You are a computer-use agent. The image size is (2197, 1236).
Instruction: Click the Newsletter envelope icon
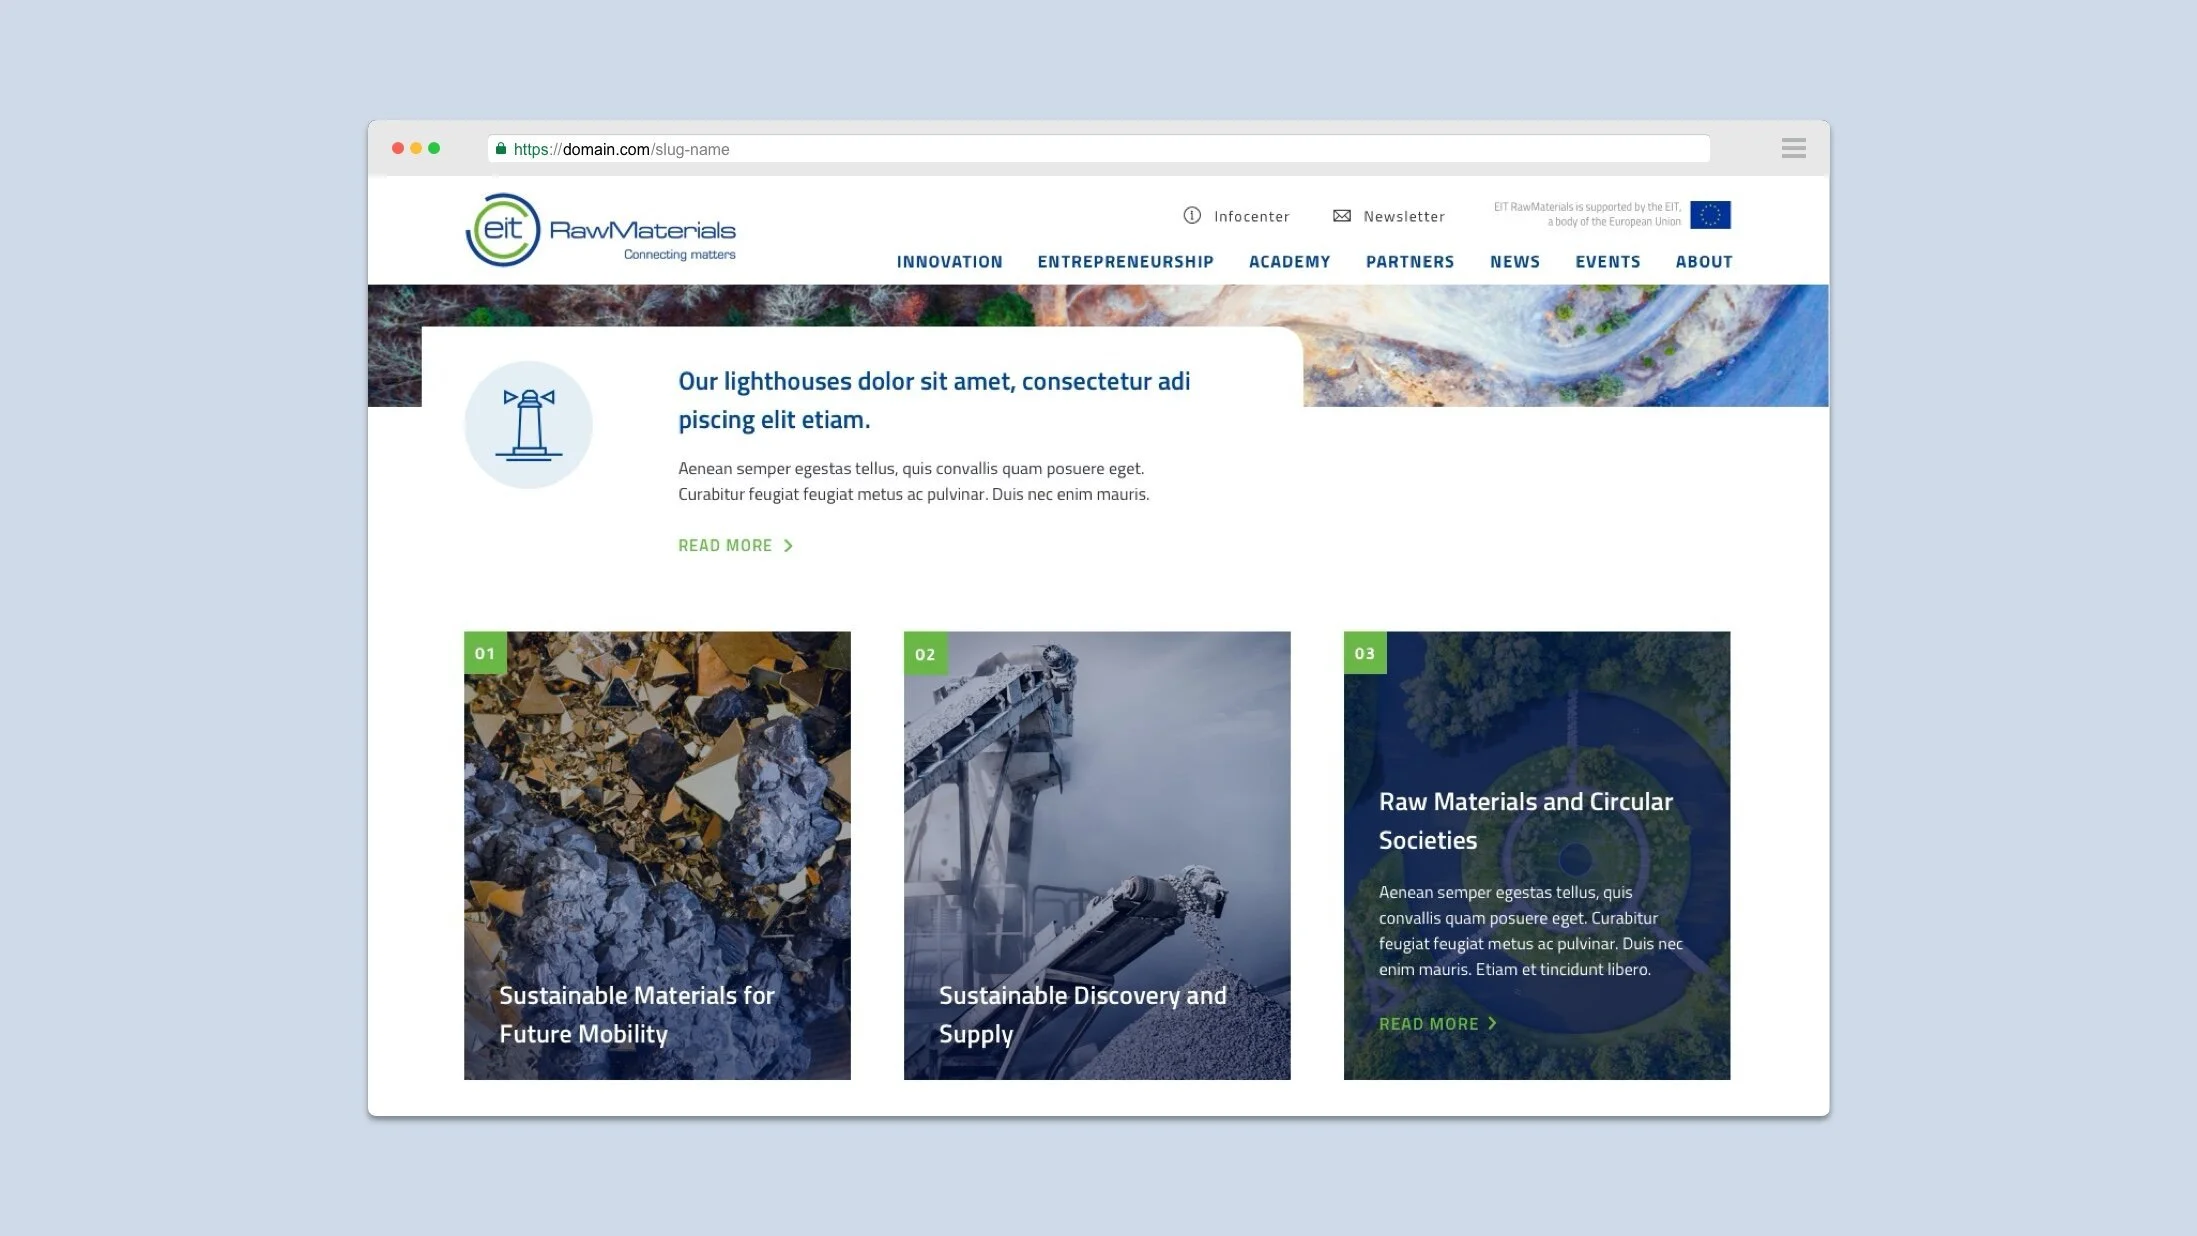[x=1341, y=216]
